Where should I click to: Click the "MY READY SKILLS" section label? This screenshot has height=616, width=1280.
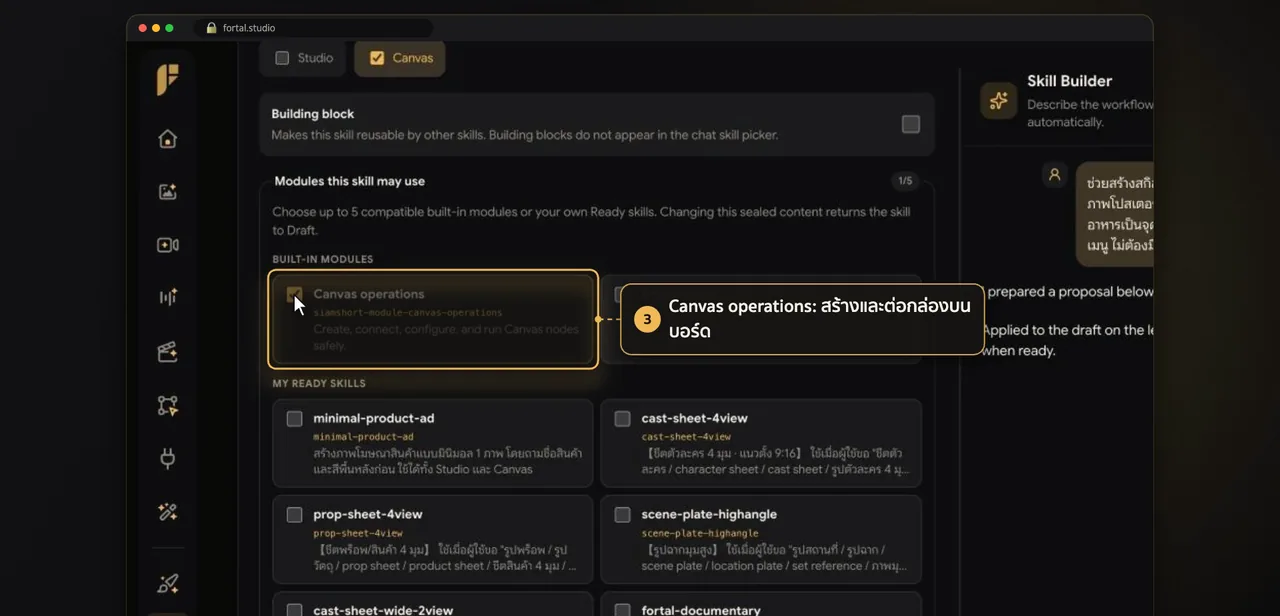click(319, 383)
